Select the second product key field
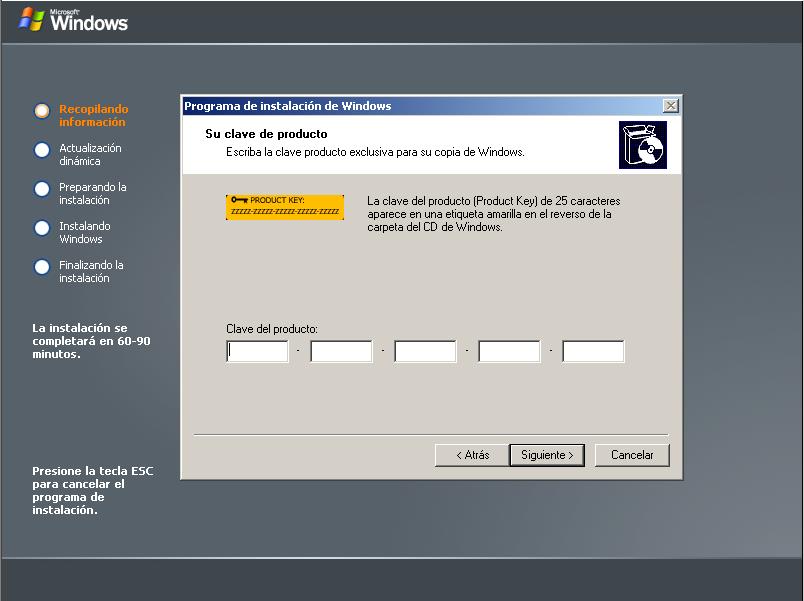This screenshot has width=804, height=601. (x=341, y=351)
